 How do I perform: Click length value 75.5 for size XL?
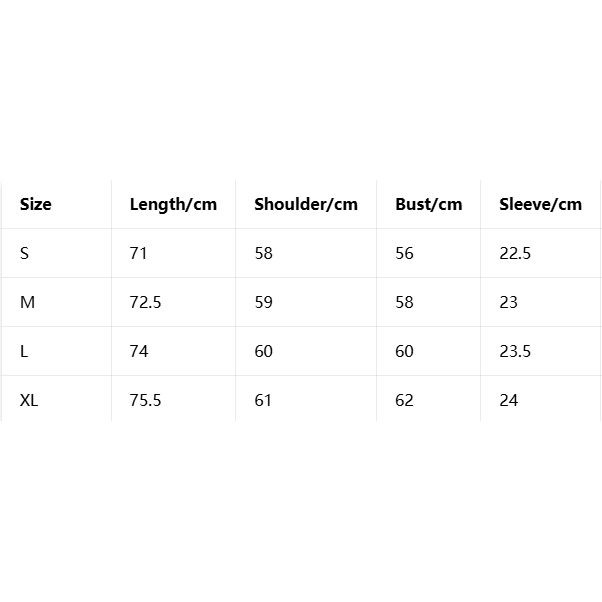145,400
